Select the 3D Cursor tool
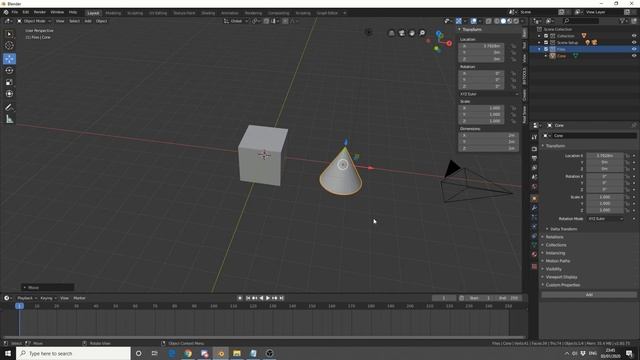This screenshot has height=360, width=640. pos(9,46)
